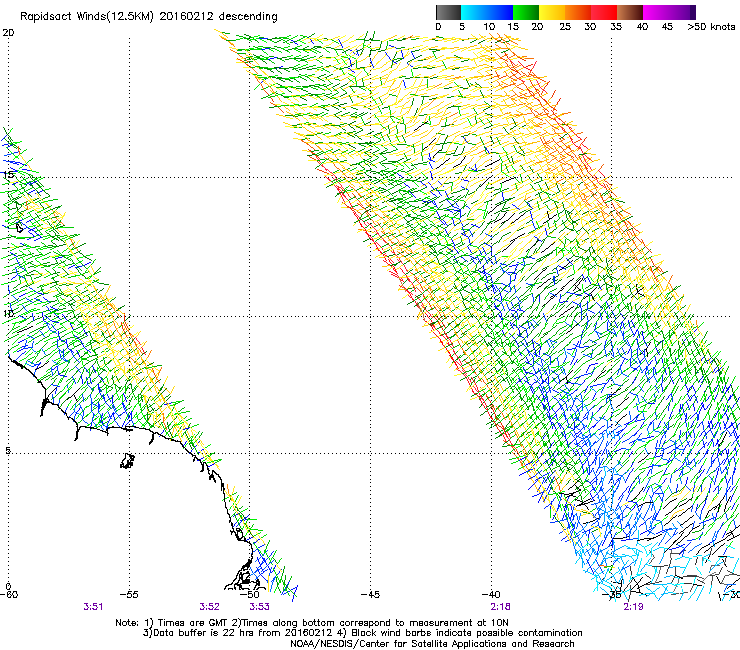Viewport: 740px width, 650px height.
Task: Pick the gray 0-5 knots legend color
Action: click(x=448, y=12)
